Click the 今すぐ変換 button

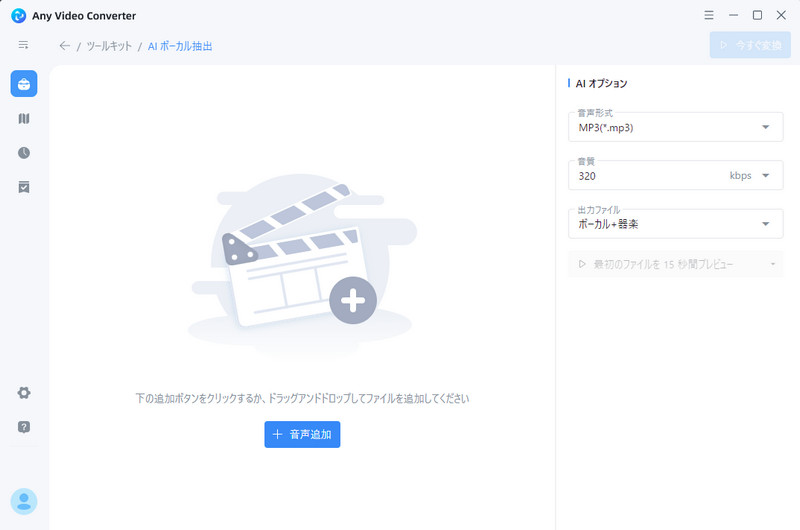[x=750, y=45]
